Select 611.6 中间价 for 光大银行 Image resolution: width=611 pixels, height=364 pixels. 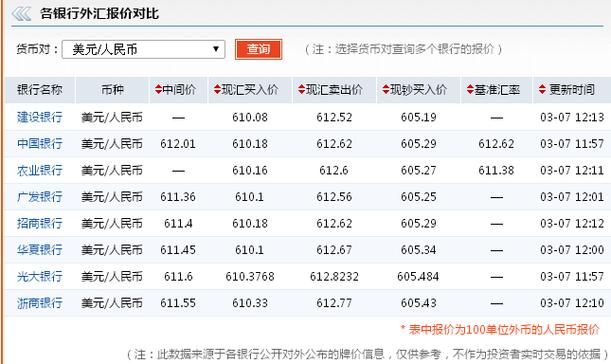click(x=178, y=277)
